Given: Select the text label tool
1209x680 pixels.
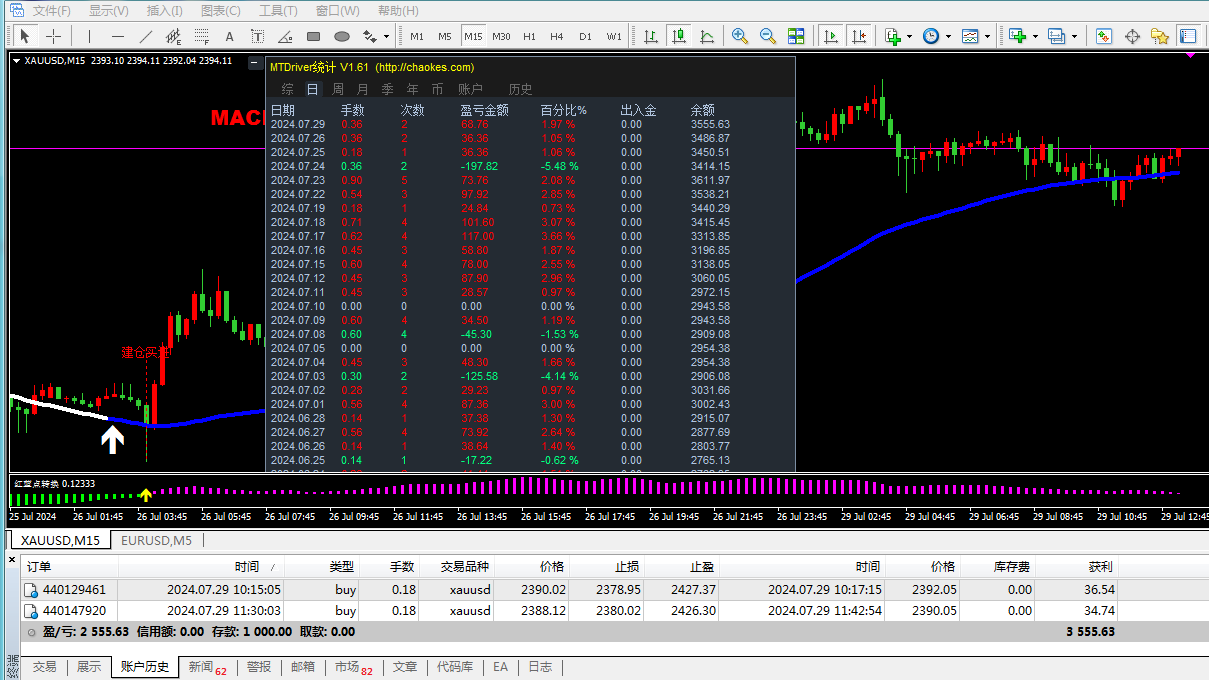Looking at the screenshot, I should (x=257, y=36).
